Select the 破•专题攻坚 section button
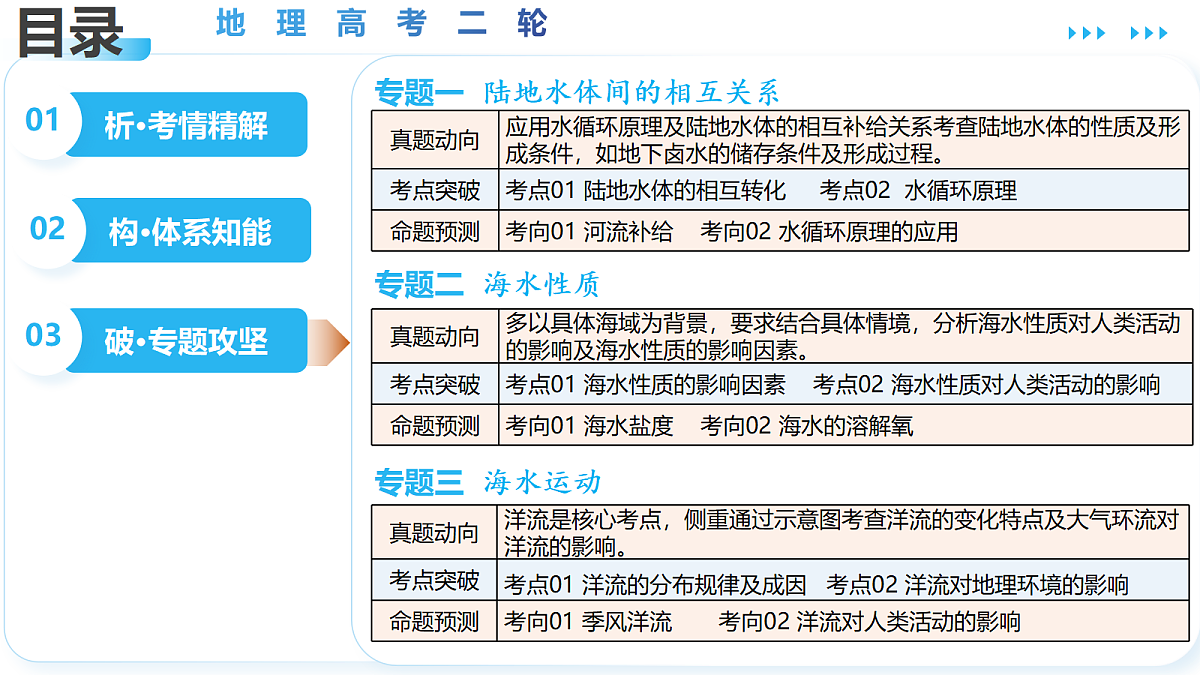The height and width of the screenshot is (675, 1200). (187, 341)
